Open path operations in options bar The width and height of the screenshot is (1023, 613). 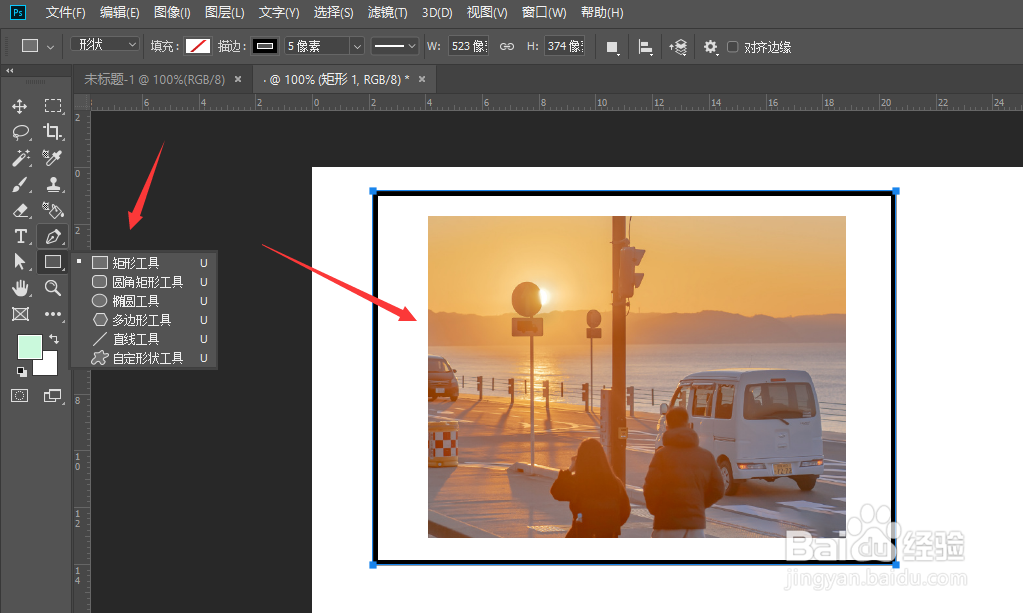(612, 47)
